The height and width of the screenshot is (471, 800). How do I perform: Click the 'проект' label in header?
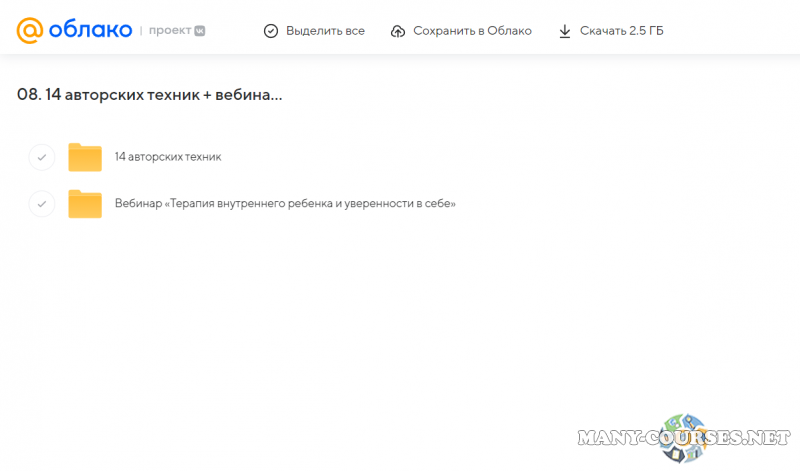click(x=168, y=31)
